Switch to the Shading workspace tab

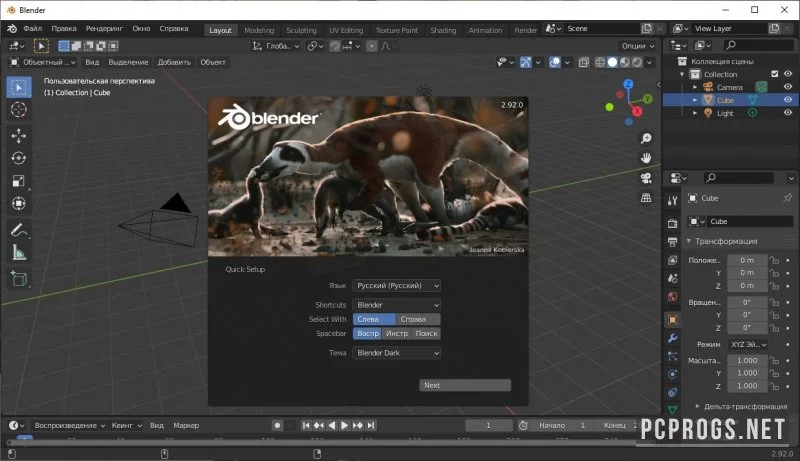pos(443,30)
